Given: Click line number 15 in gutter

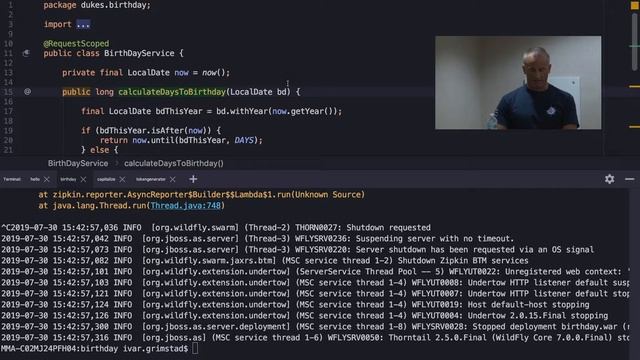Looking at the screenshot, I should tap(9, 92).
